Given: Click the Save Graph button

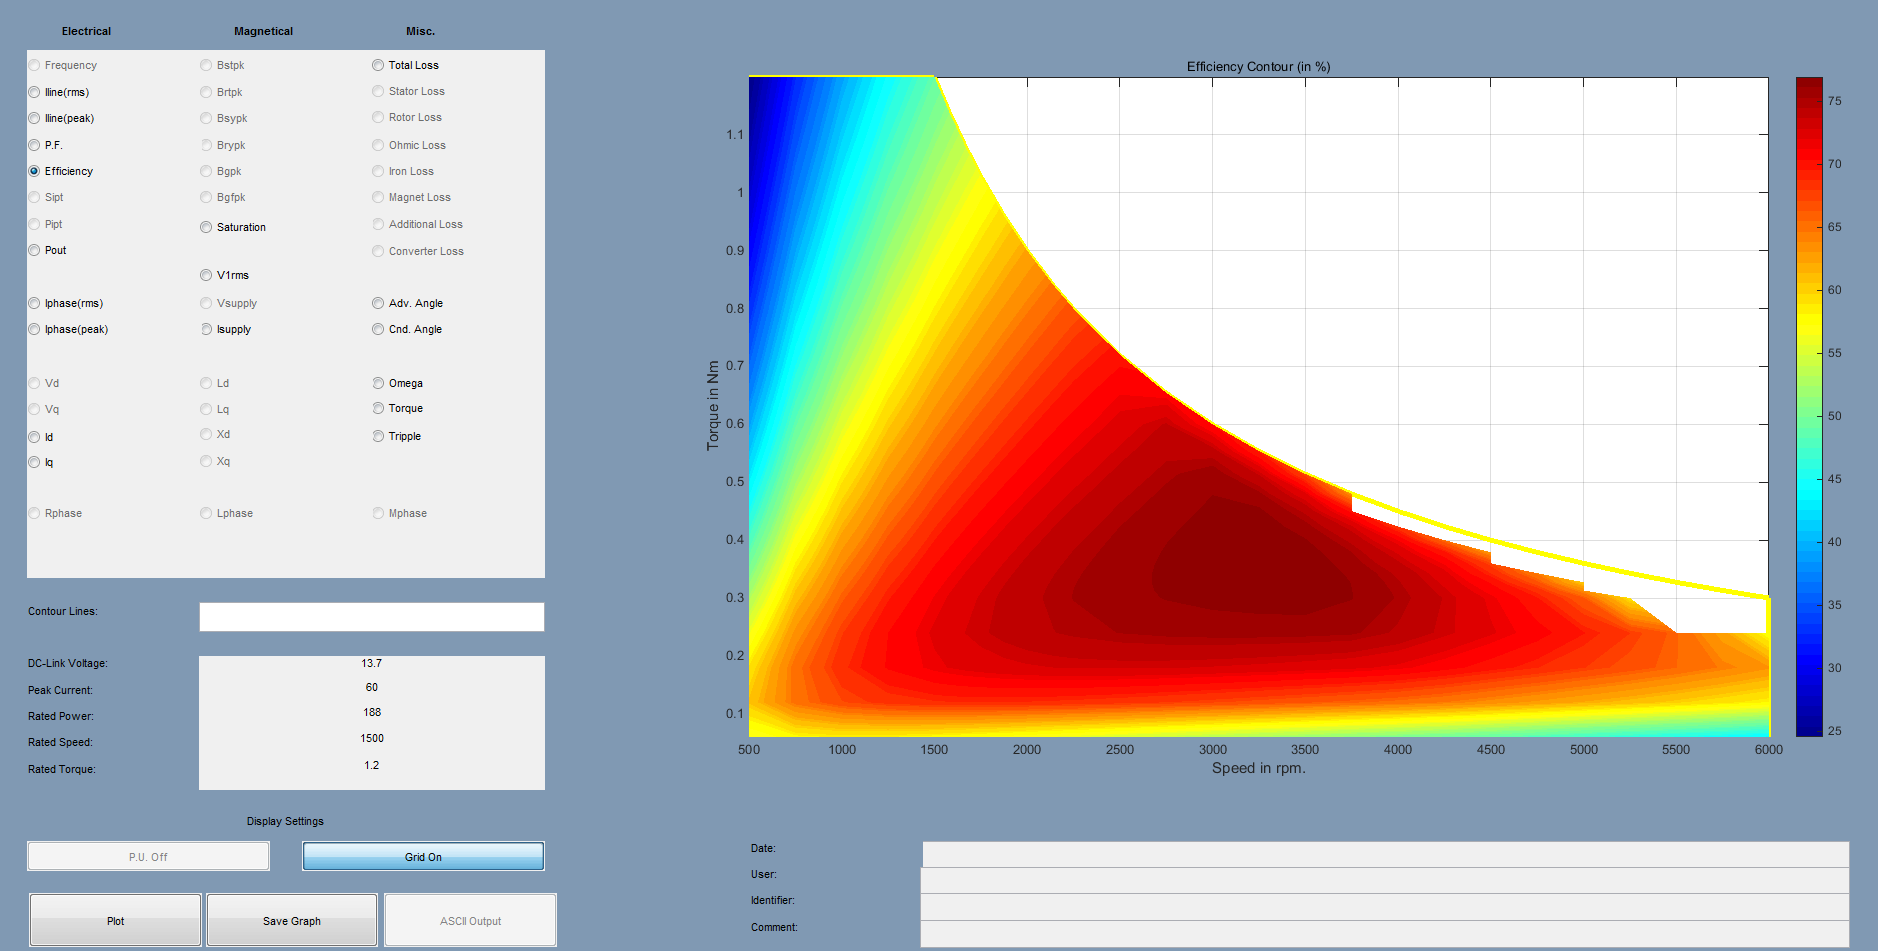Looking at the screenshot, I should [x=292, y=920].
